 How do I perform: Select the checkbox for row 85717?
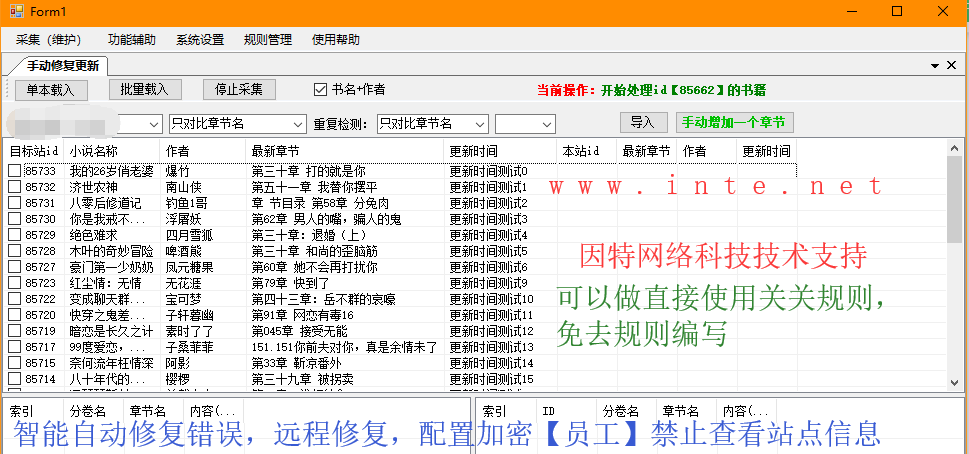click(x=14, y=347)
